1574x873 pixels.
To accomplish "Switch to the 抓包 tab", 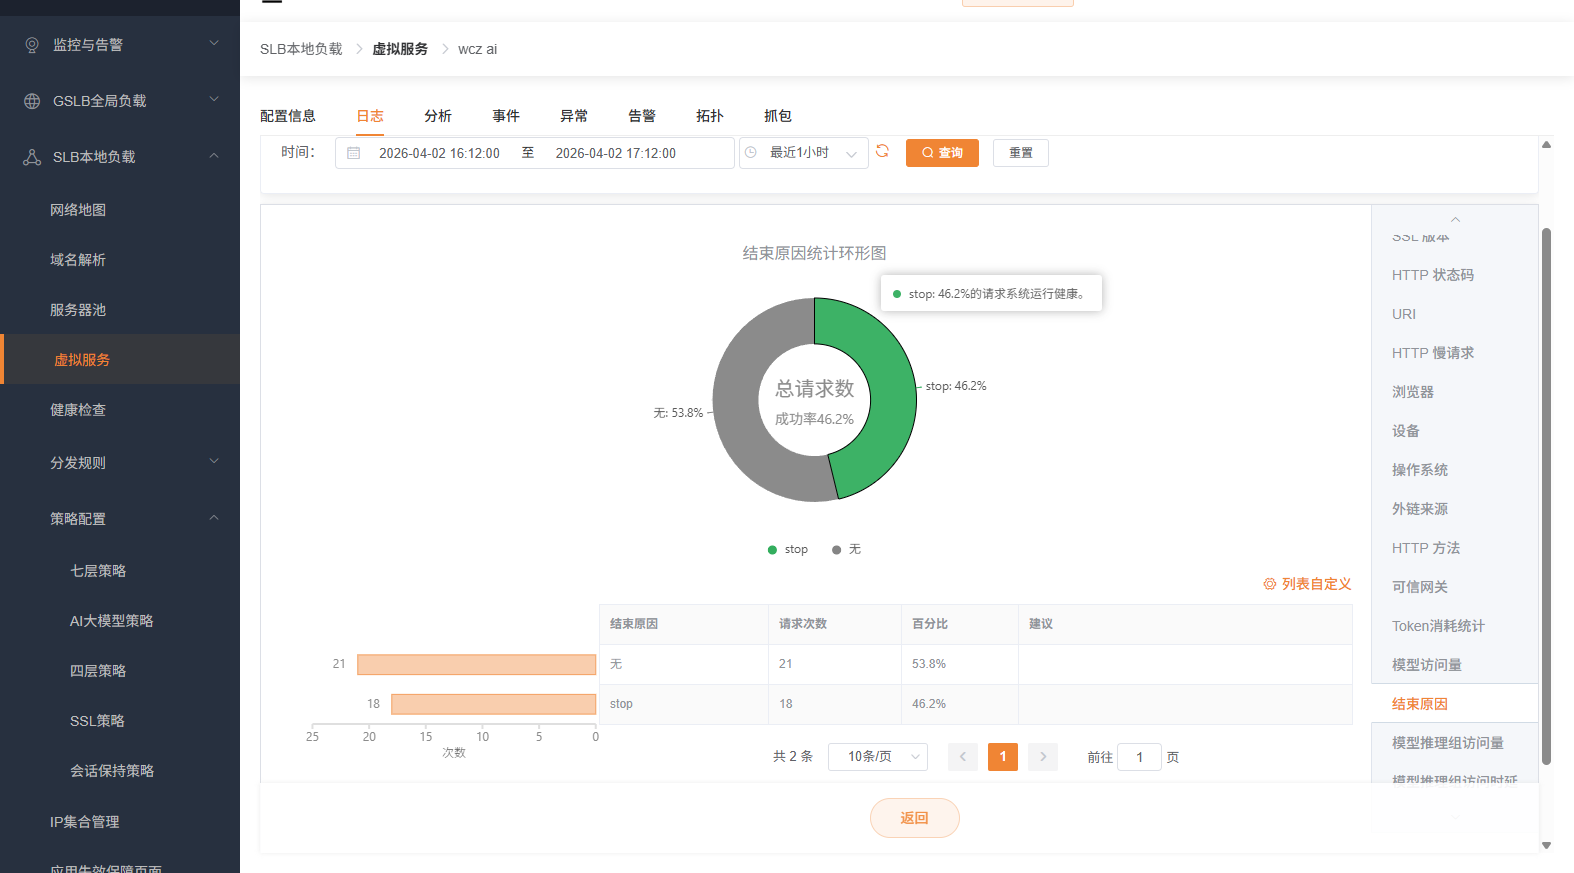I will click(x=778, y=116).
